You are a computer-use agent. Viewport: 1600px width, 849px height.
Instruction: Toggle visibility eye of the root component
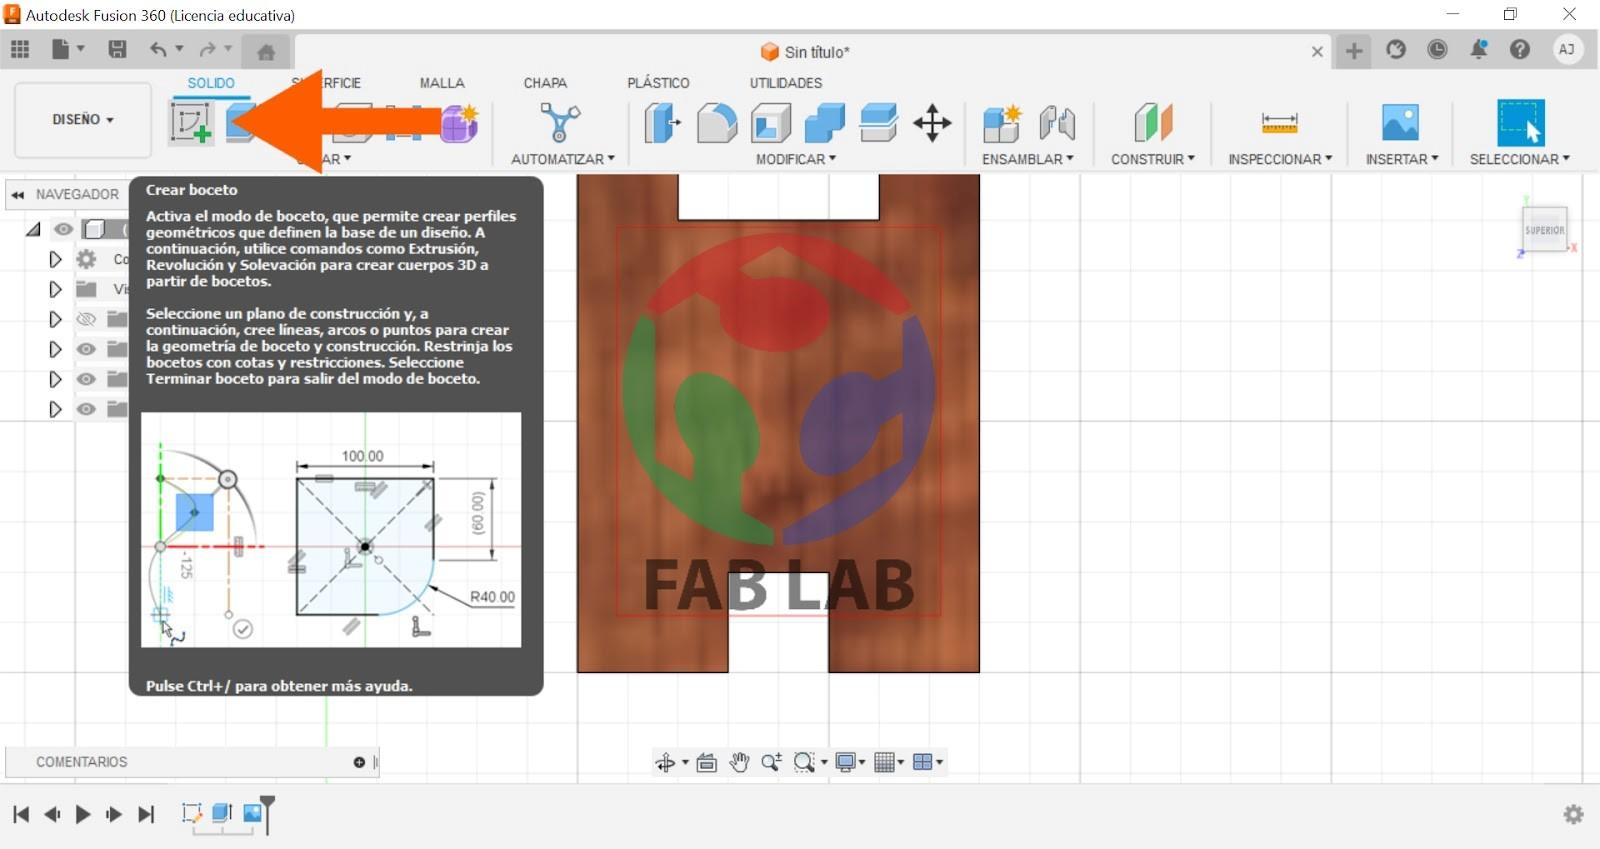pyautogui.click(x=63, y=229)
